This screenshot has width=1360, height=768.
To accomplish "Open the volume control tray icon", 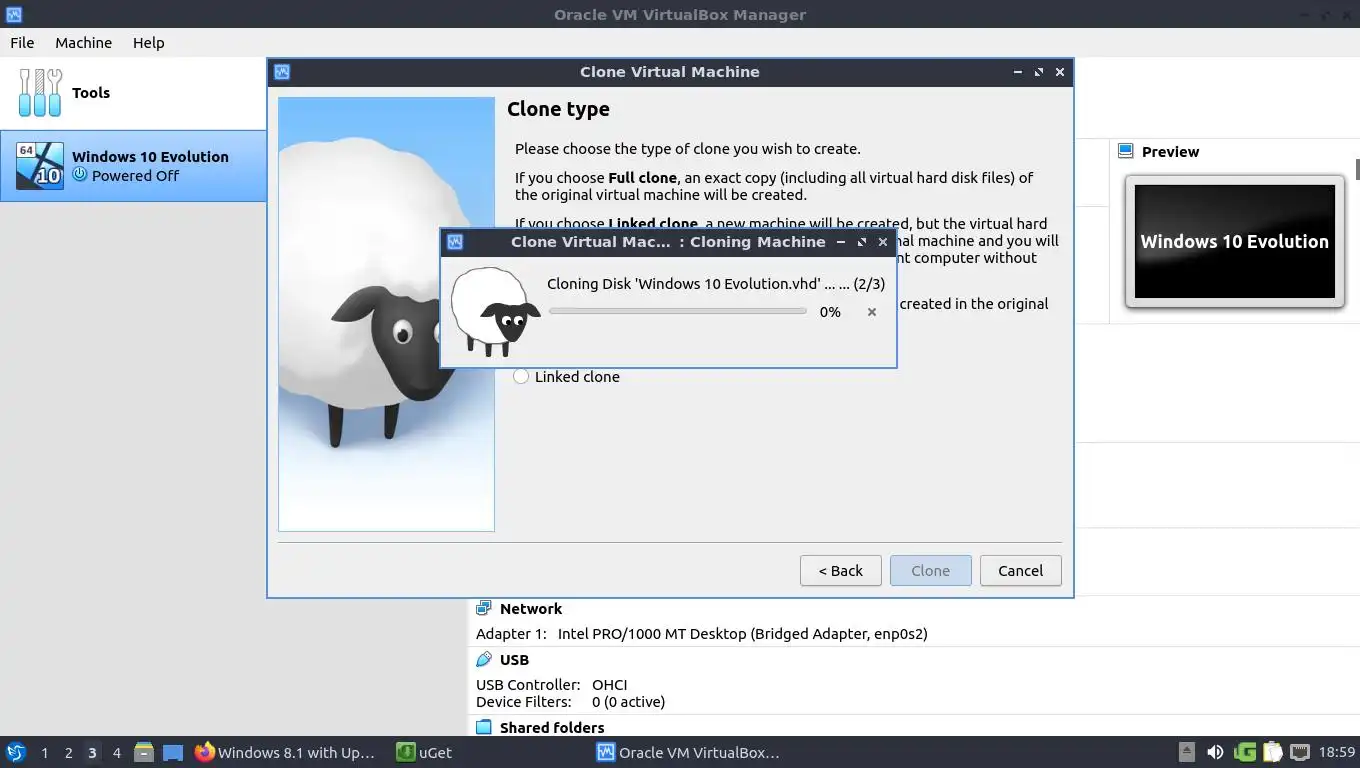I will click(1215, 752).
